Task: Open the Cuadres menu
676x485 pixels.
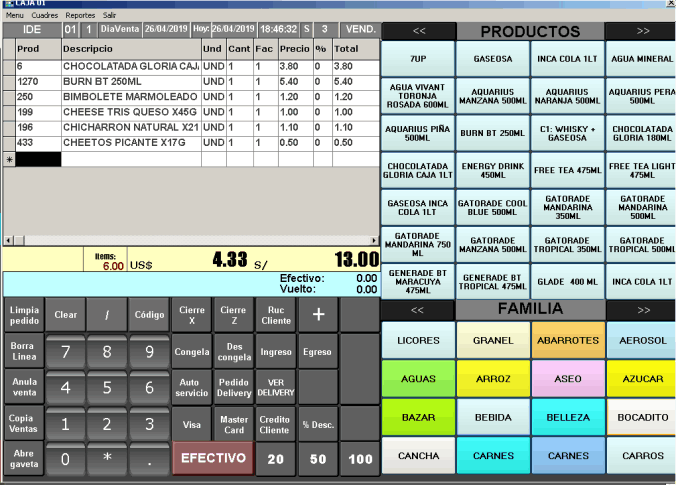Action: pyautogui.click(x=44, y=15)
